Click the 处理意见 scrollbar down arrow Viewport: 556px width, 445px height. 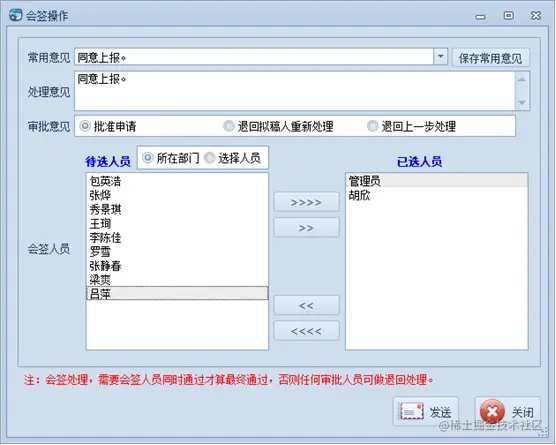(x=522, y=102)
